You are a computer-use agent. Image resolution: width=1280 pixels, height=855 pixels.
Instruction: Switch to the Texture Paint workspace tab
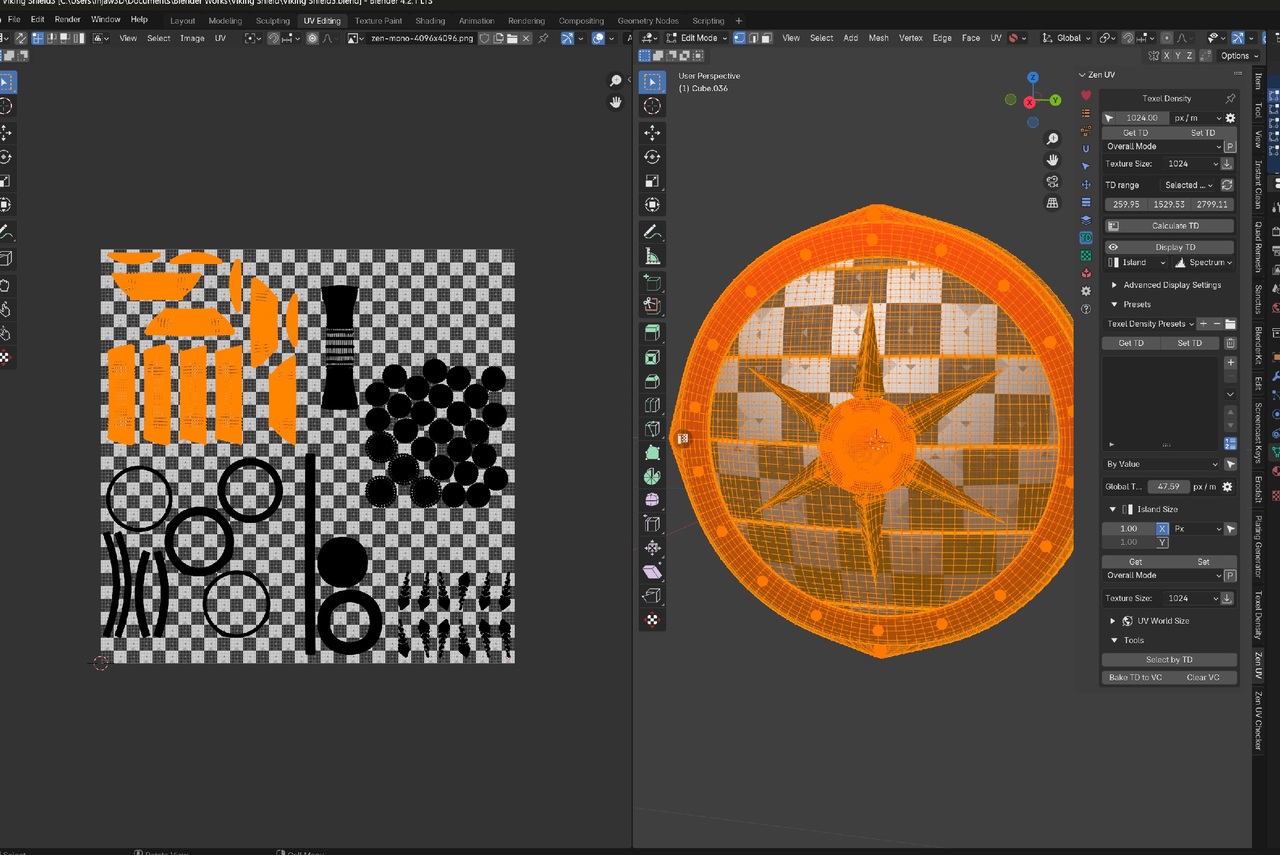click(378, 20)
